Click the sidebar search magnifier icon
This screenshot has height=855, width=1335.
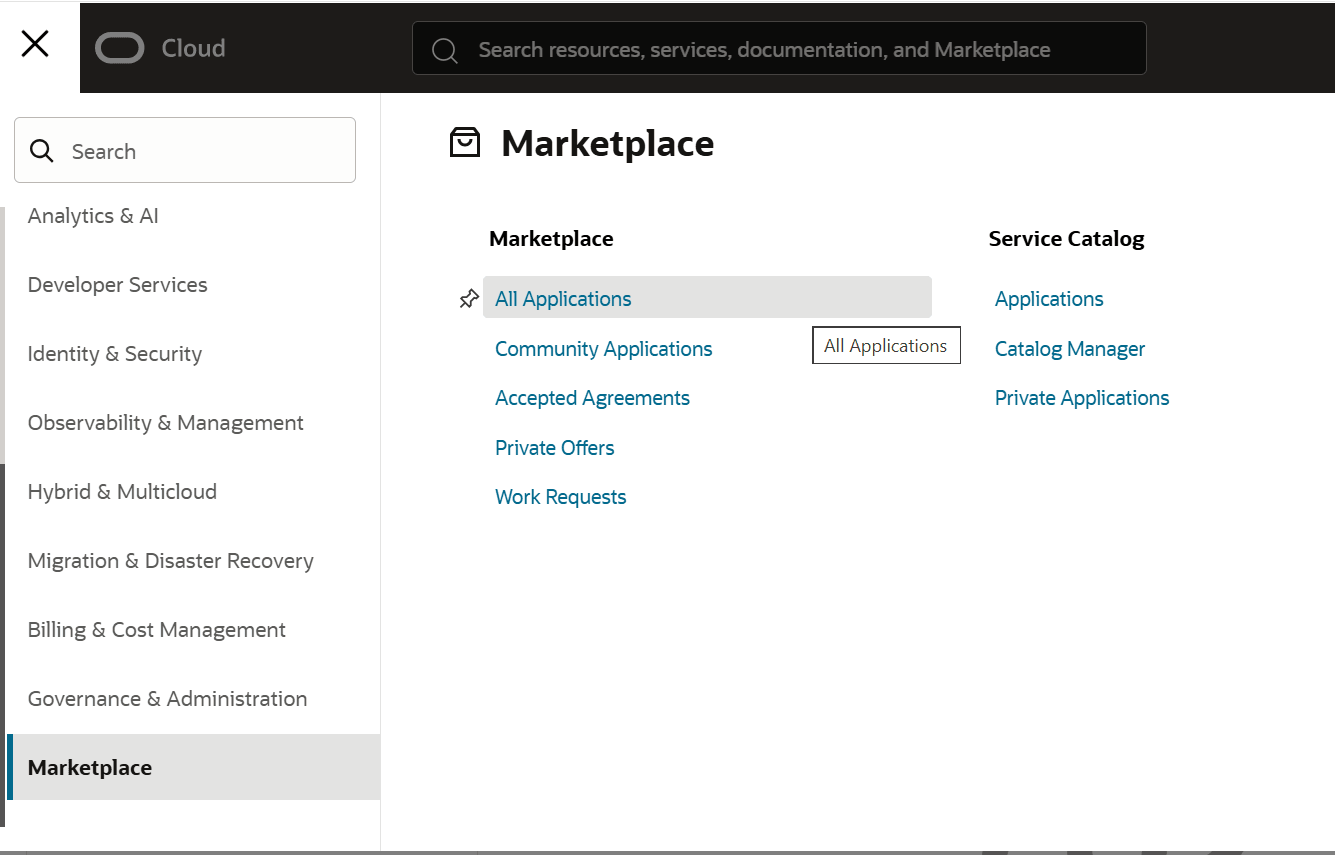pyautogui.click(x=42, y=151)
